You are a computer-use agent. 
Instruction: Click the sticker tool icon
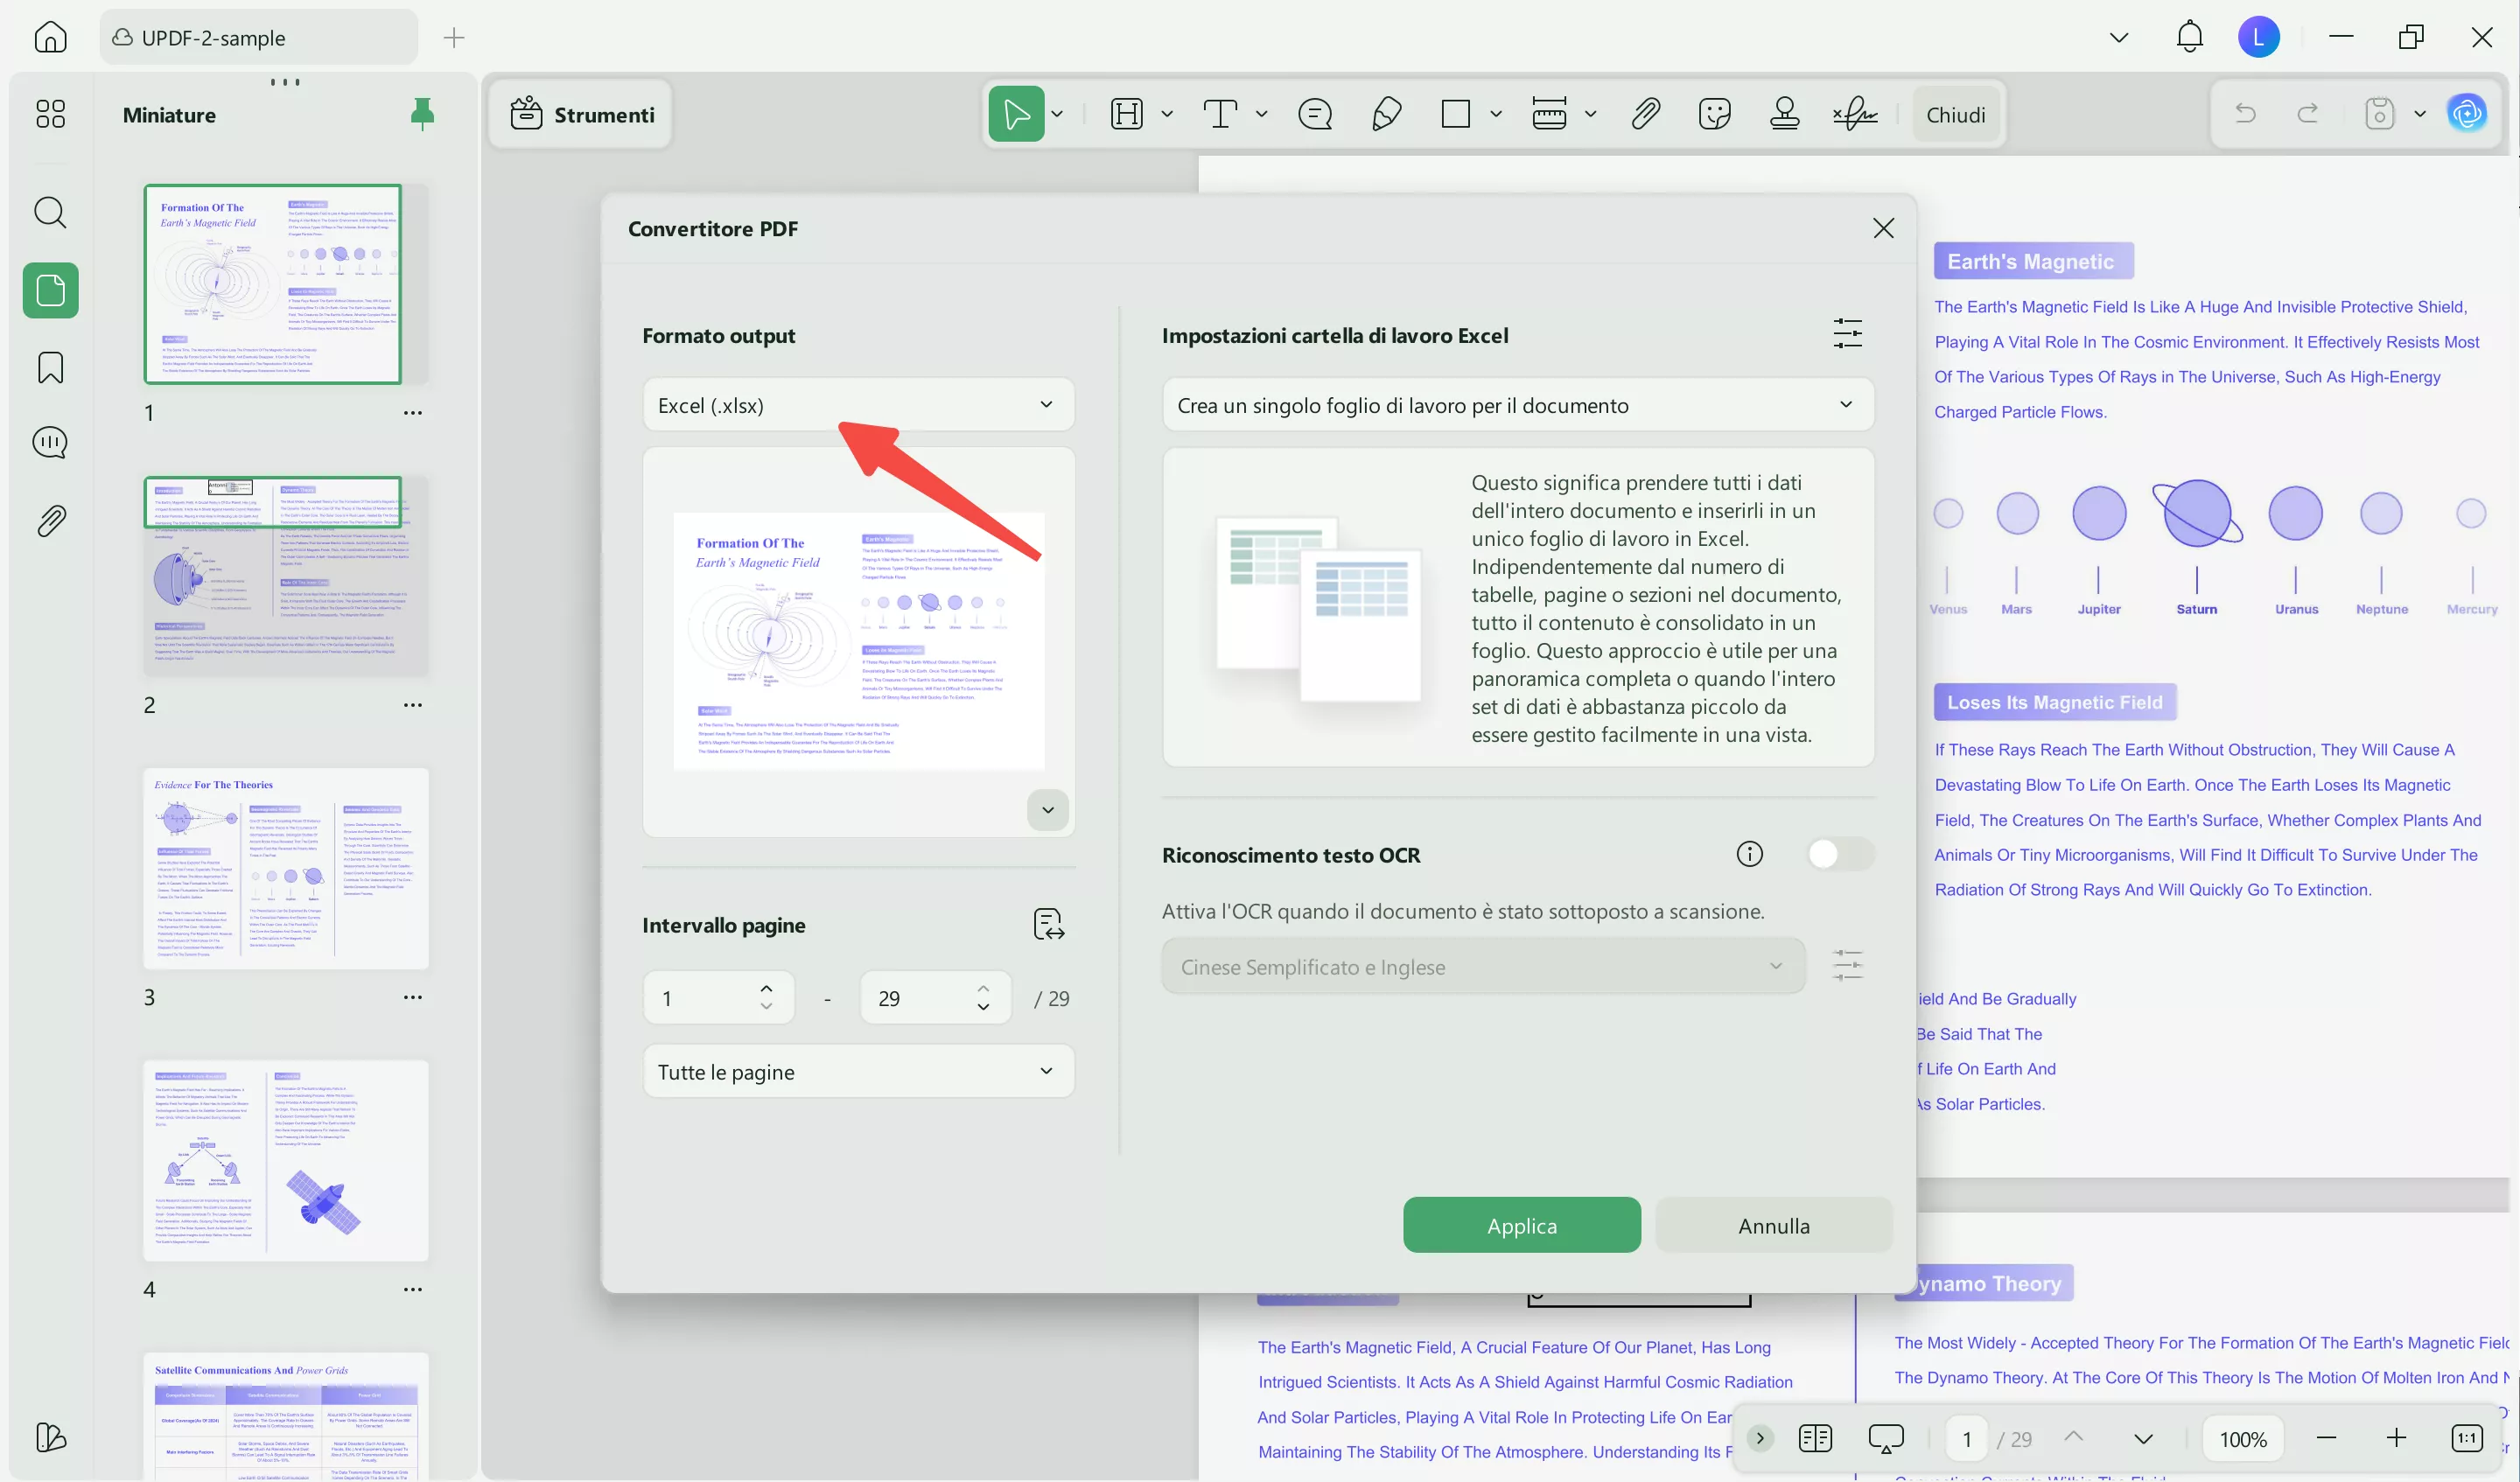click(1714, 114)
